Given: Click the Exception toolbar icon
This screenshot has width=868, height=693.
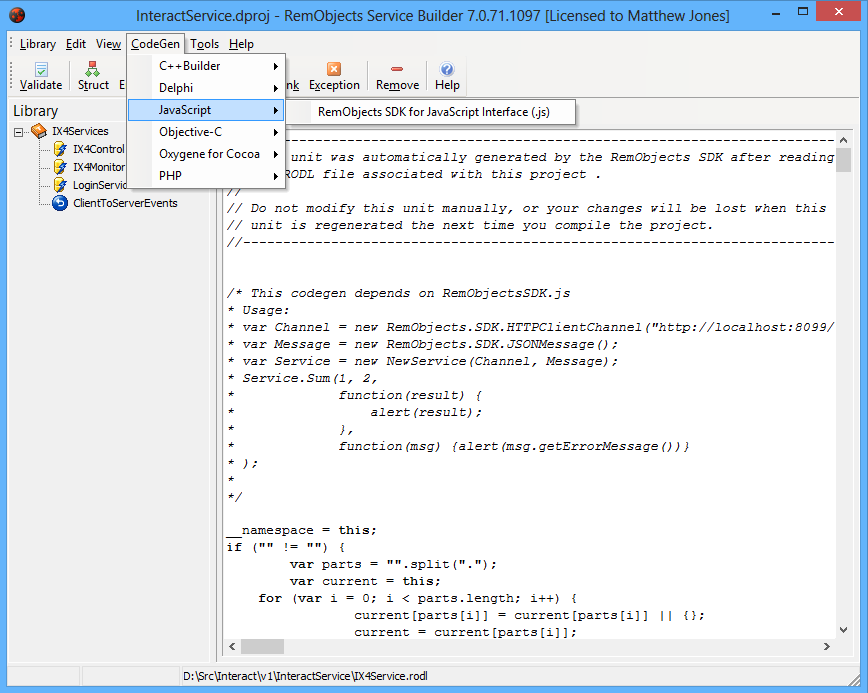Looking at the screenshot, I should pyautogui.click(x=334, y=69).
